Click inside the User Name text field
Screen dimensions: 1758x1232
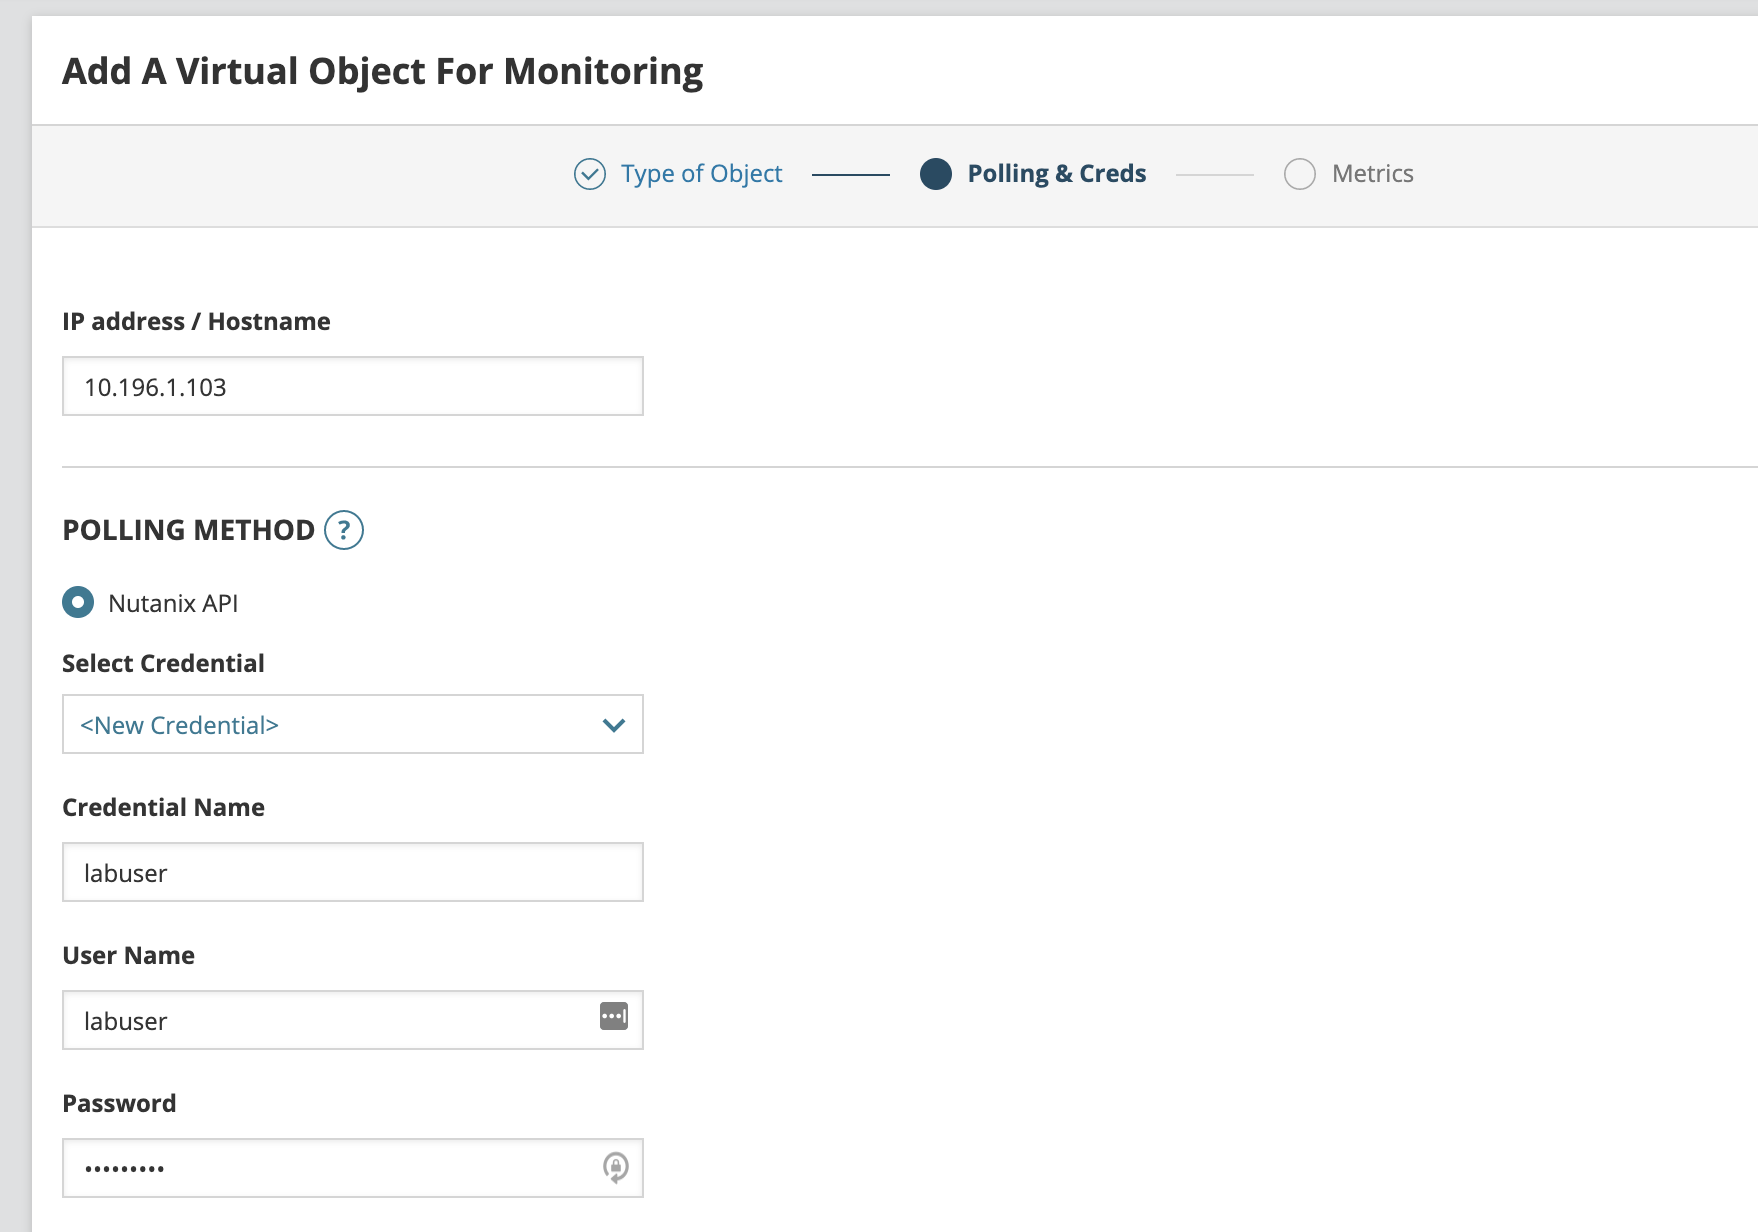point(330,1020)
